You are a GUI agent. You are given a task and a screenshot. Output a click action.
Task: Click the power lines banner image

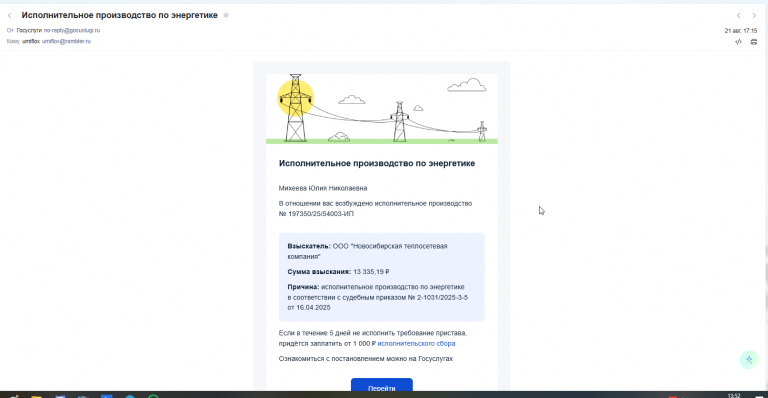382,109
